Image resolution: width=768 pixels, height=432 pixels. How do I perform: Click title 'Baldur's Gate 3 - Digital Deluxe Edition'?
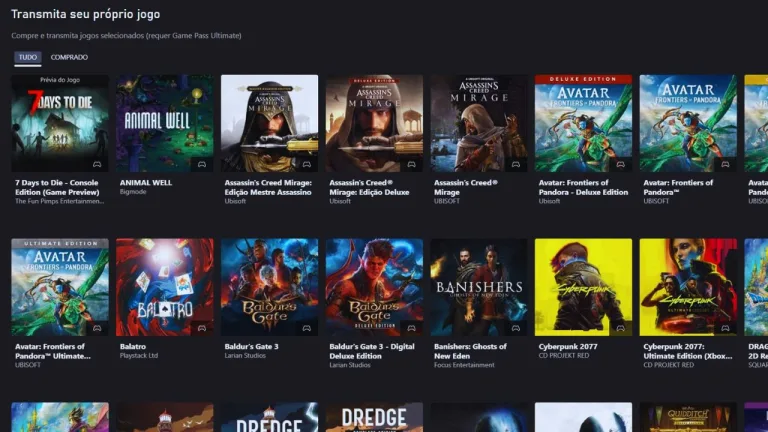372,351
